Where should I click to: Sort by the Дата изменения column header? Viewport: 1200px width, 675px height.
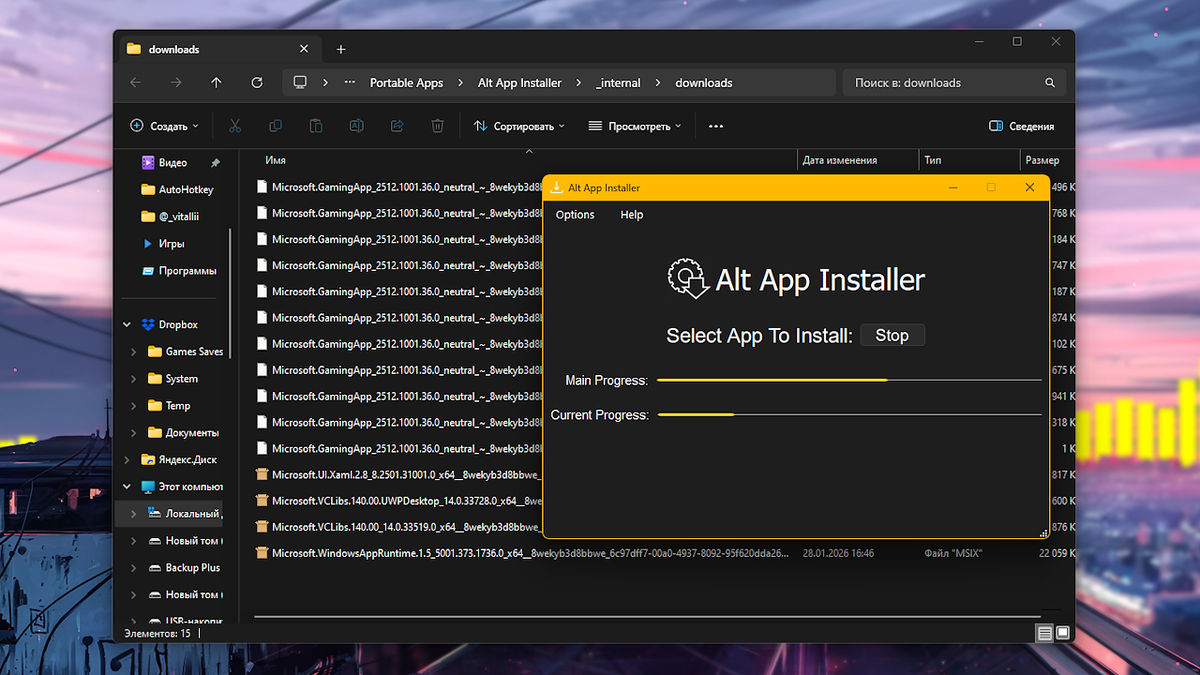(839, 160)
